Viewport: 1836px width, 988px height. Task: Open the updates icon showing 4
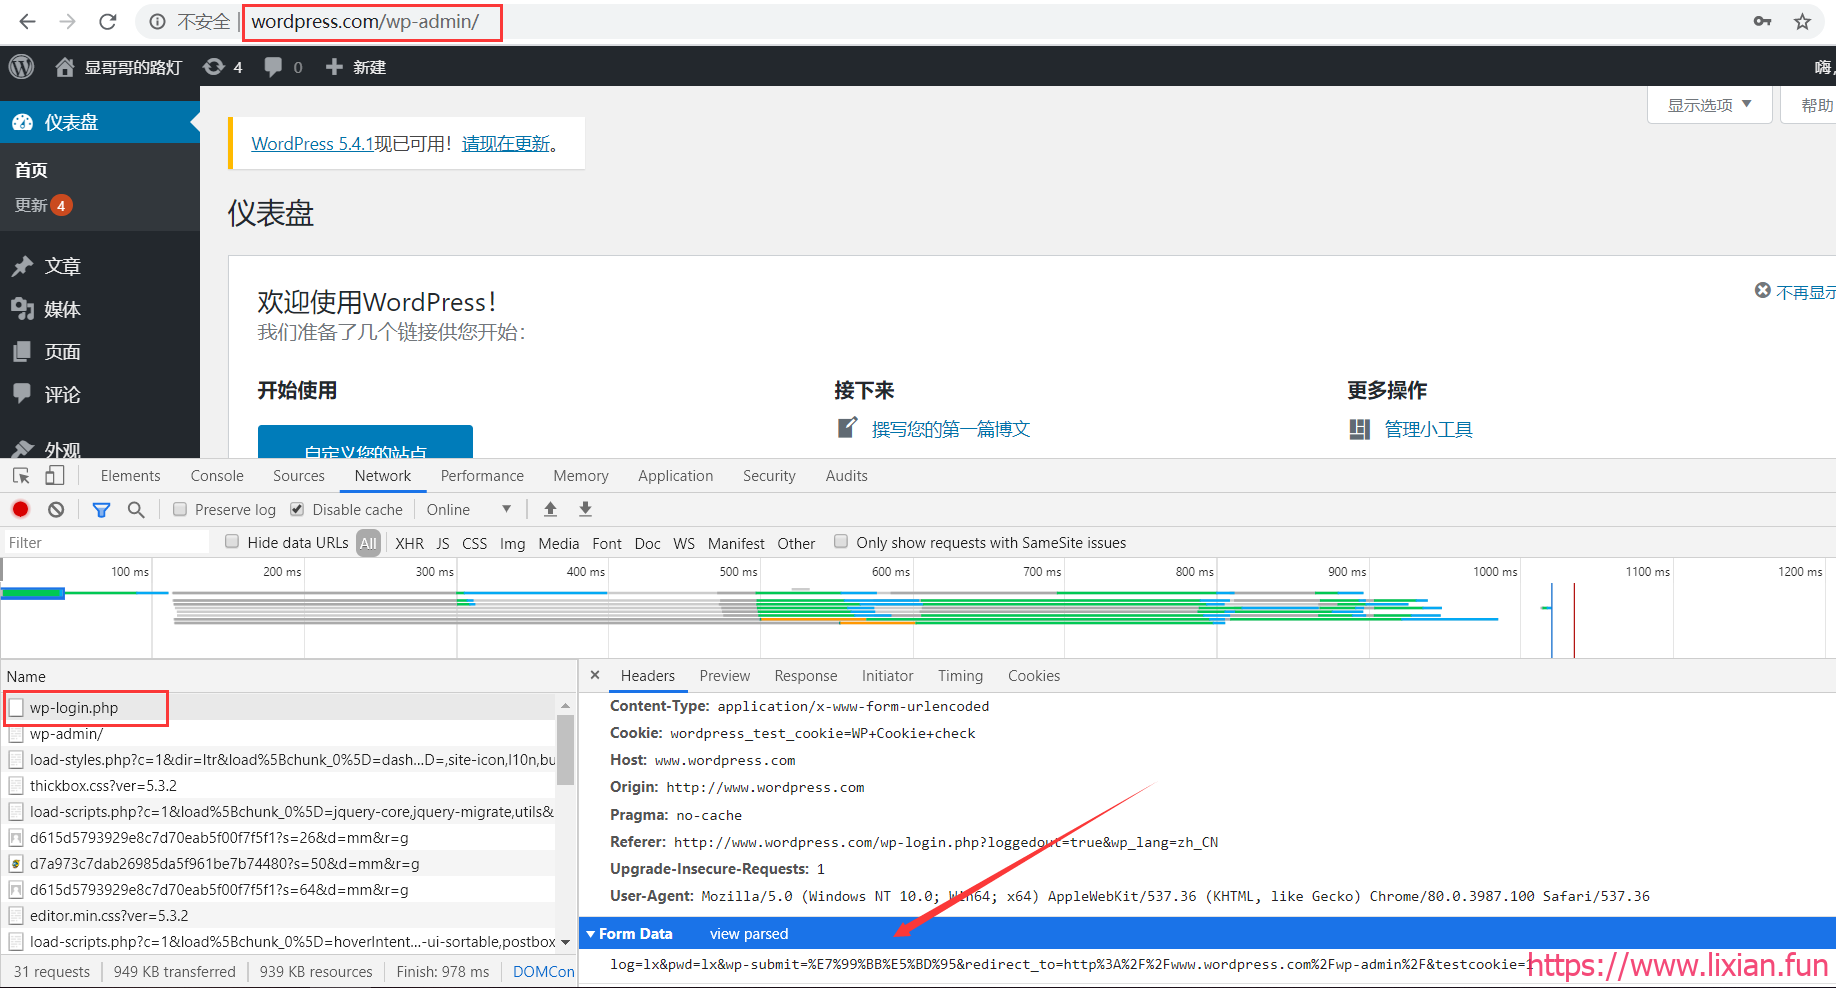coord(213,67)
